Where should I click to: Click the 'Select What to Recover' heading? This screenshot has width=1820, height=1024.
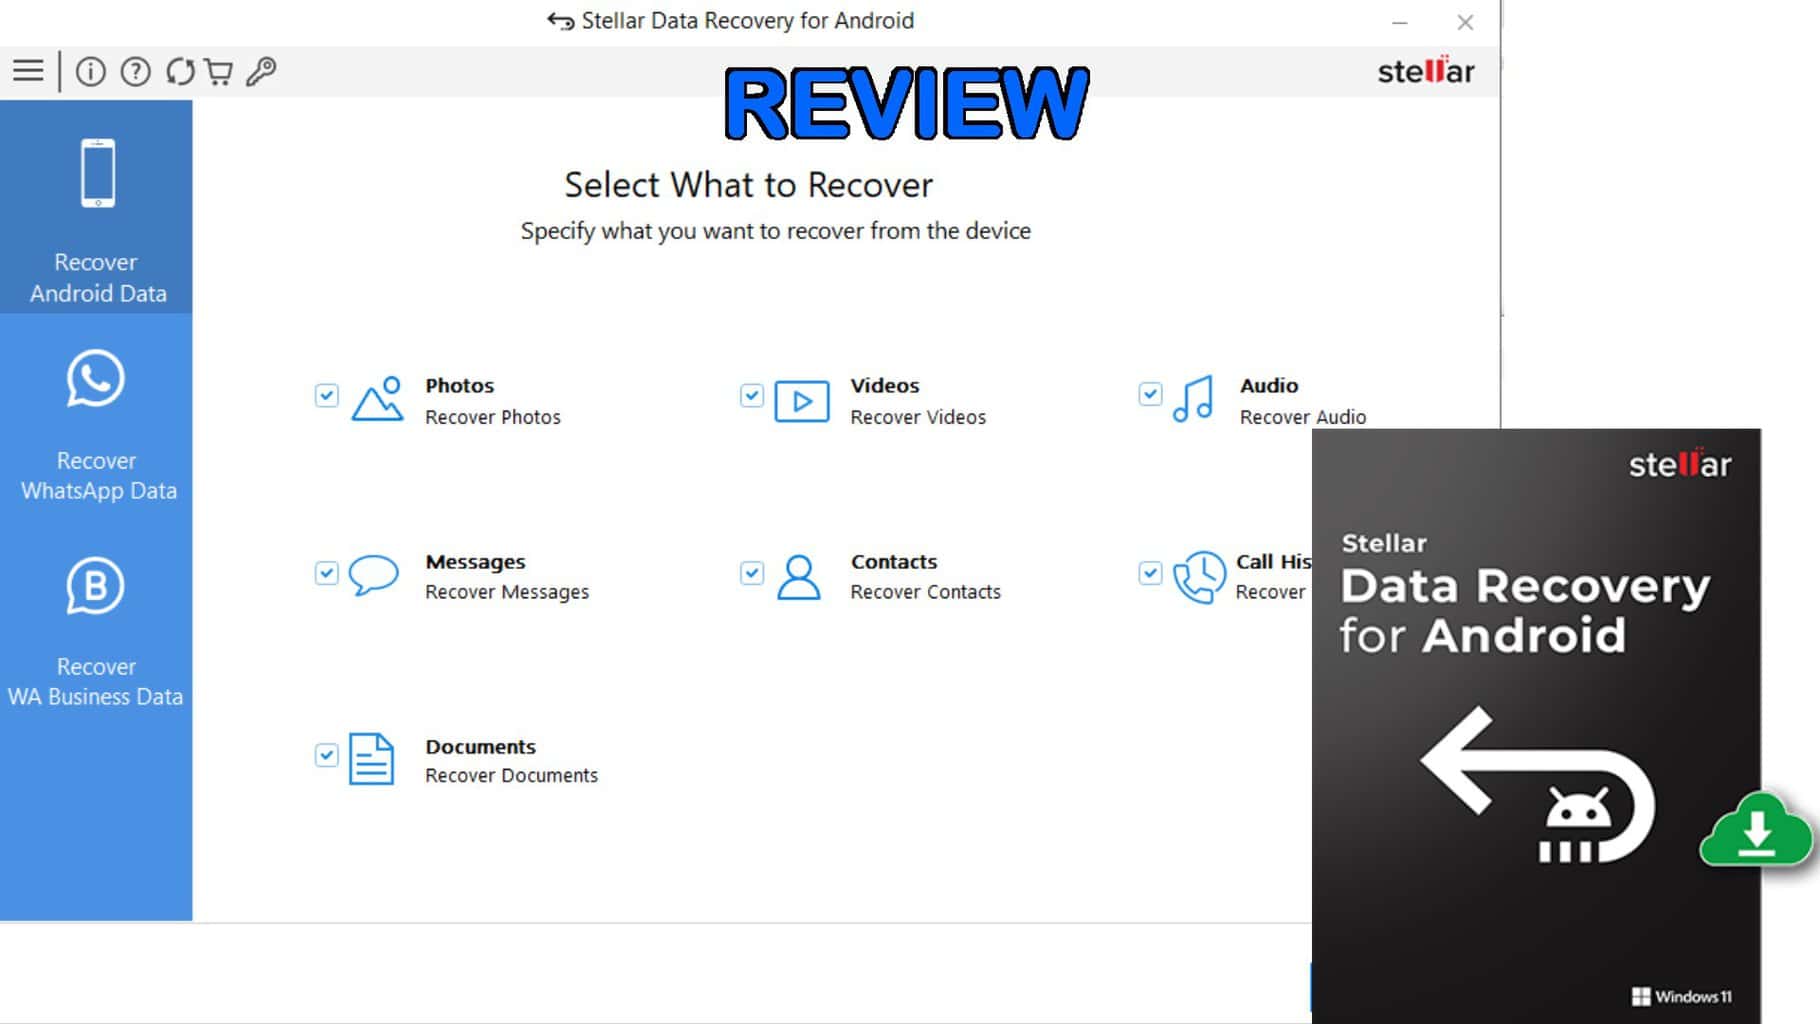748,185
